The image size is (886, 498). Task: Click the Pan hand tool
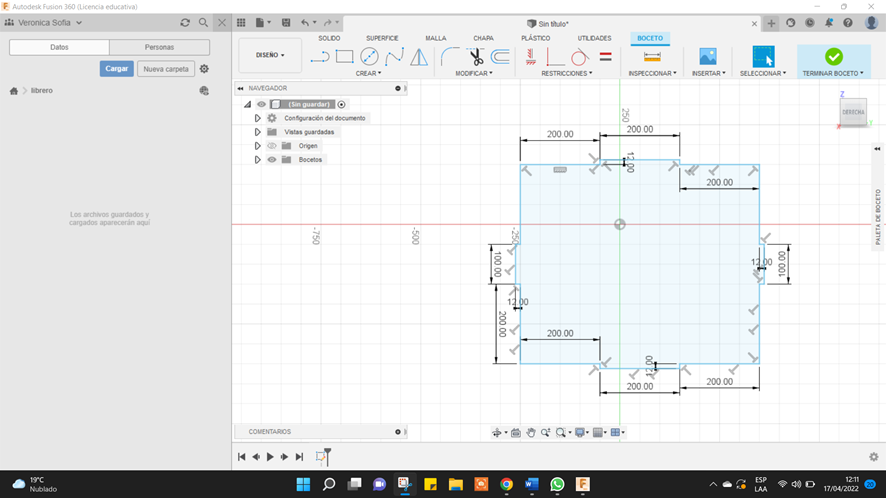(532, 432)
